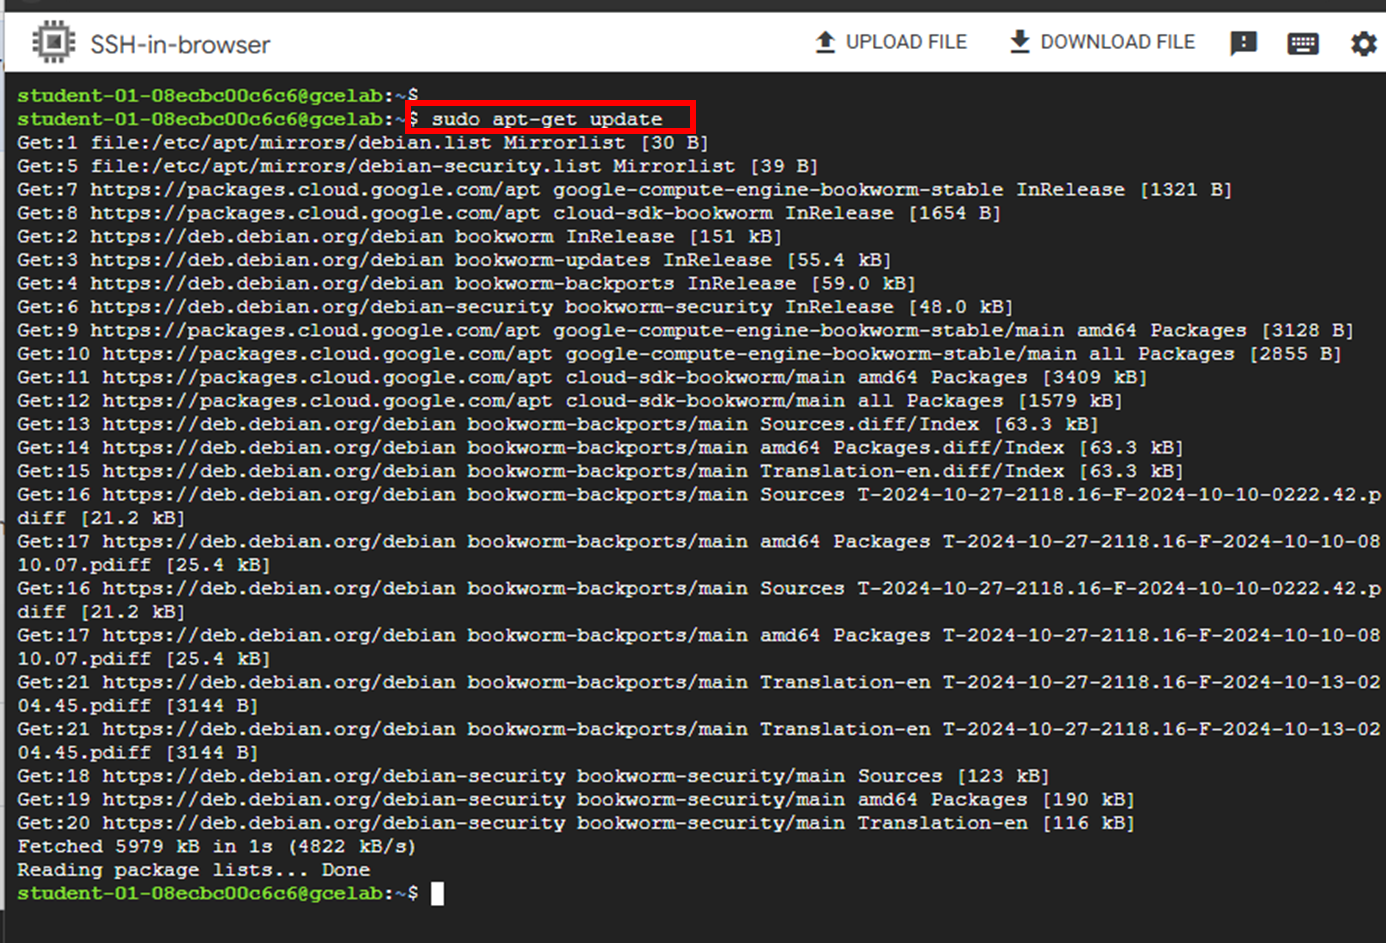Click the 'Get:5 debian-security.list Mirrorlist' line
Screen dimensions: 1386x943
pyautogui.click(x=417, y=166)
